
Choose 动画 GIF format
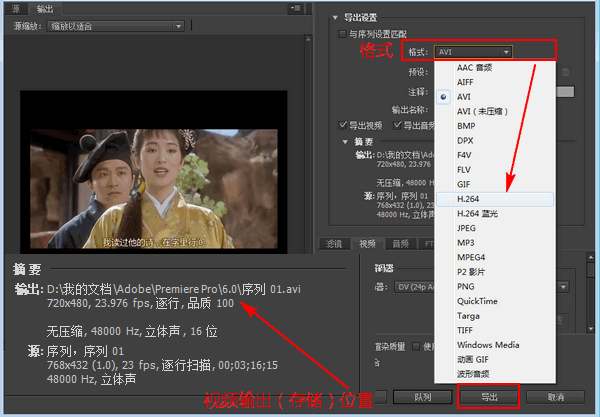[495, 359]
